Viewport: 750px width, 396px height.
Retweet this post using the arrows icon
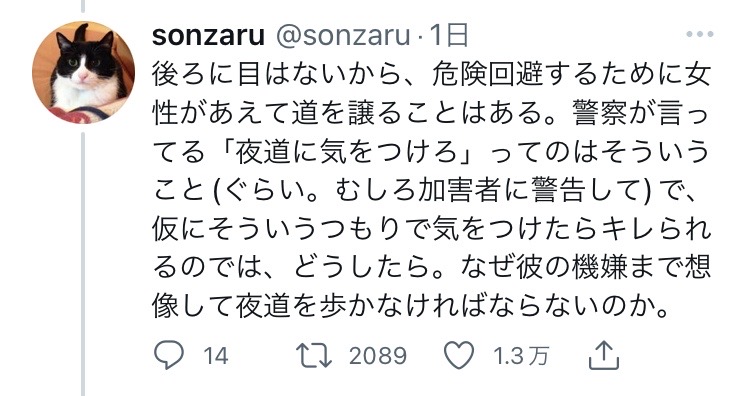(314, 355)
